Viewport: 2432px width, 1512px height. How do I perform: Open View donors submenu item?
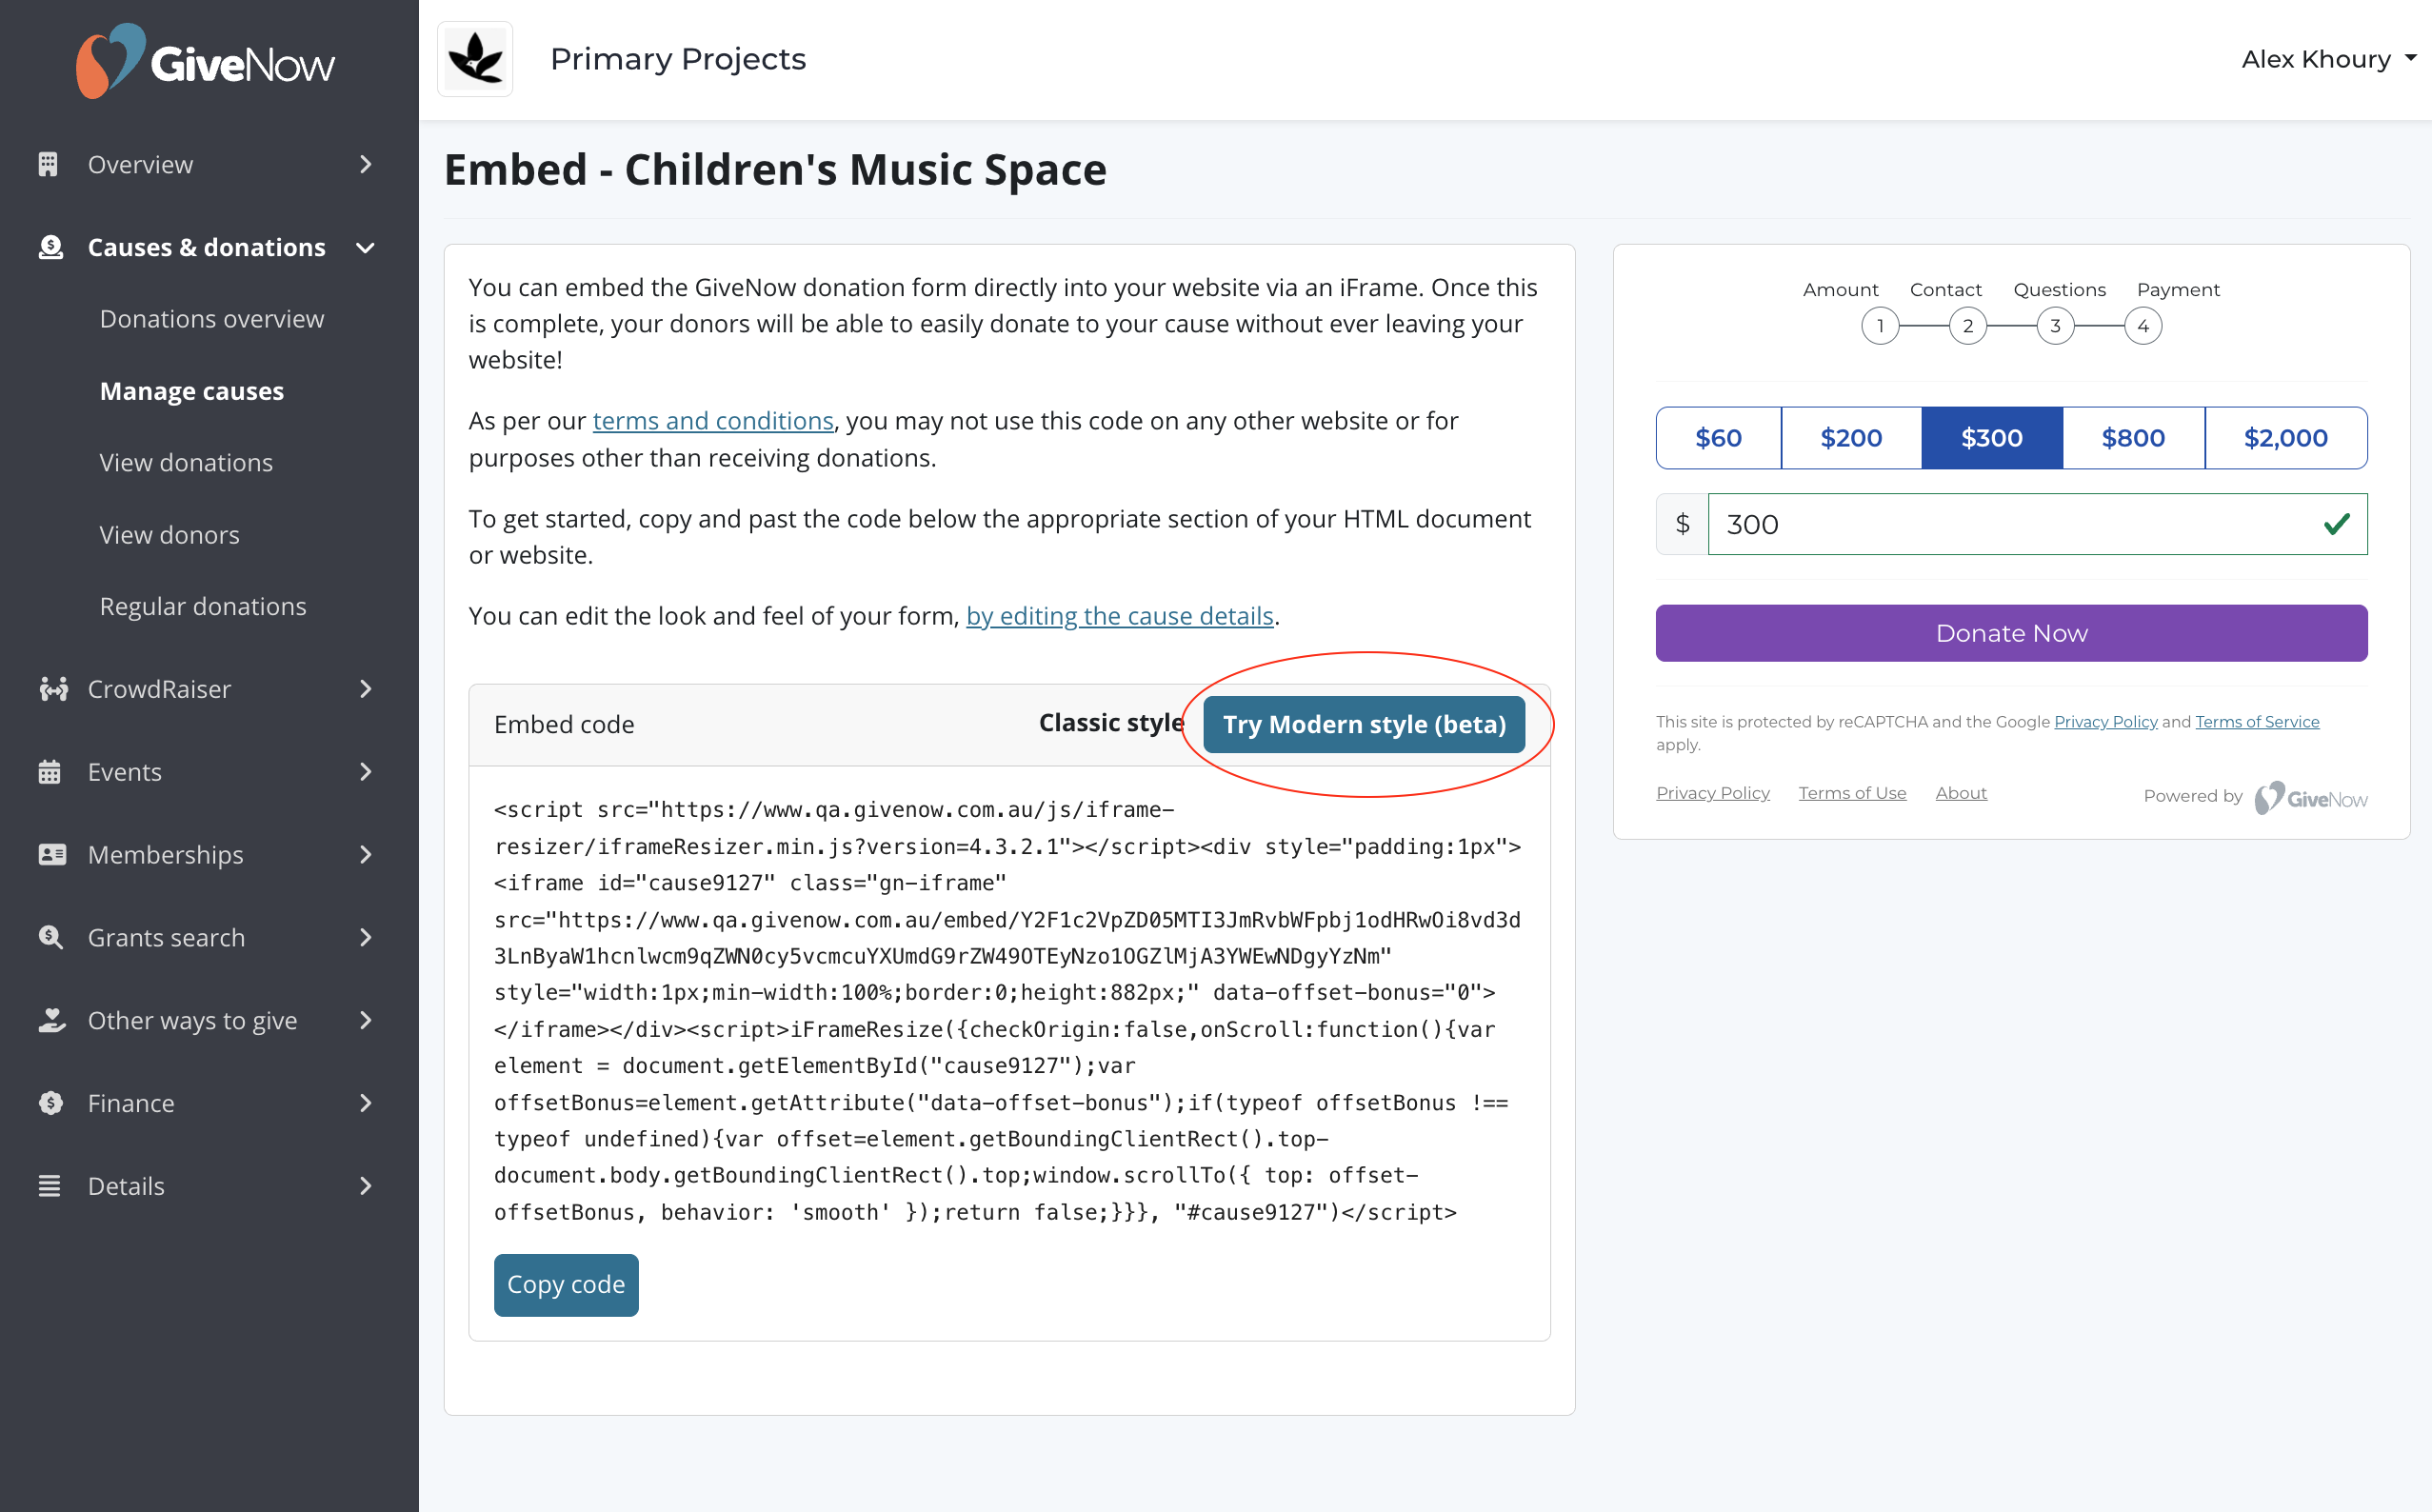point(170,535)
